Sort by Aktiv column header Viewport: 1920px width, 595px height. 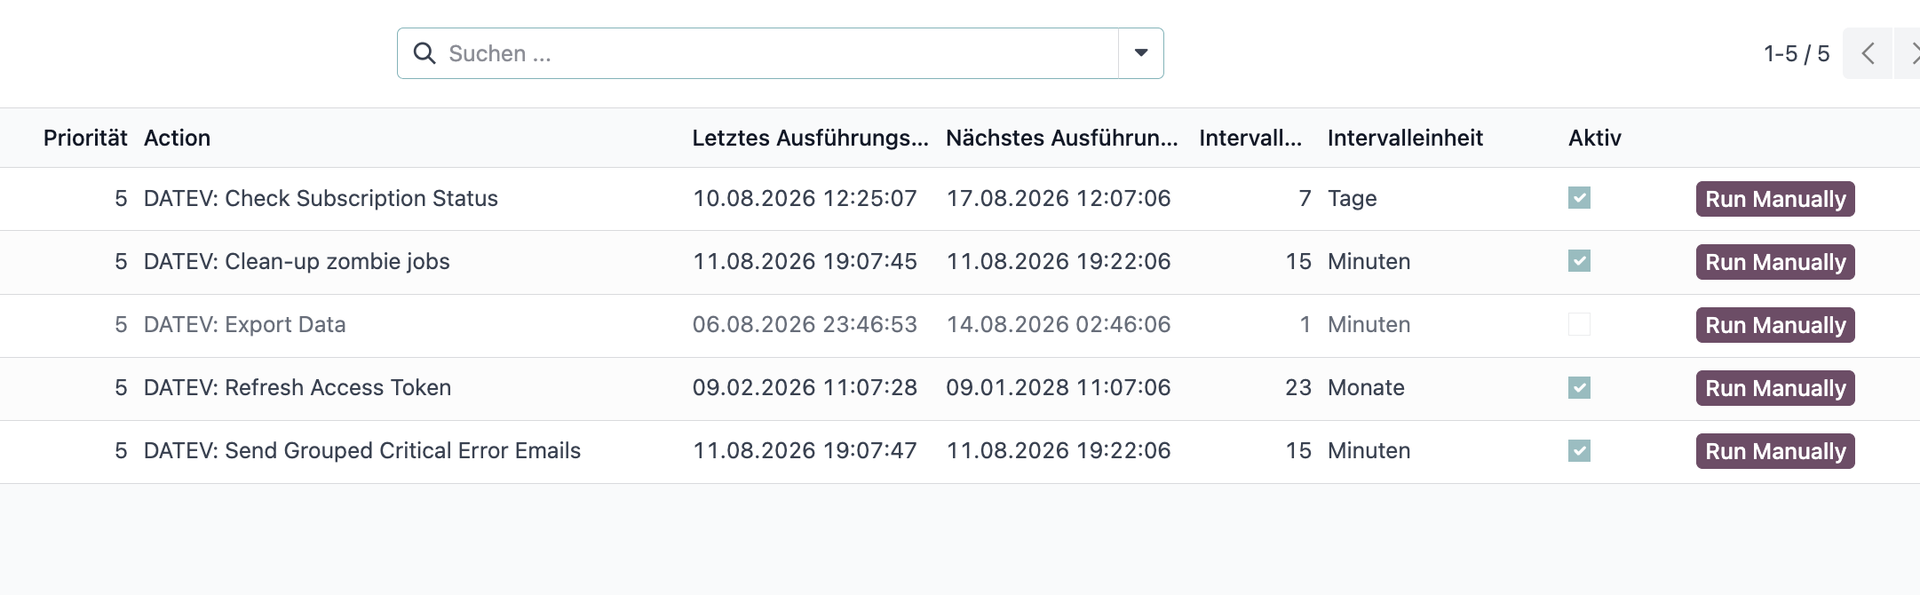pyautogui.click(x=1595, y=138)
